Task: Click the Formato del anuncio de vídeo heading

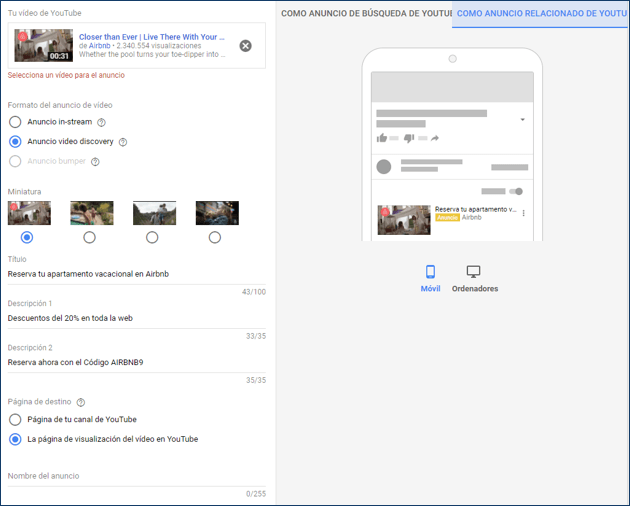Action: coord(60,105)
